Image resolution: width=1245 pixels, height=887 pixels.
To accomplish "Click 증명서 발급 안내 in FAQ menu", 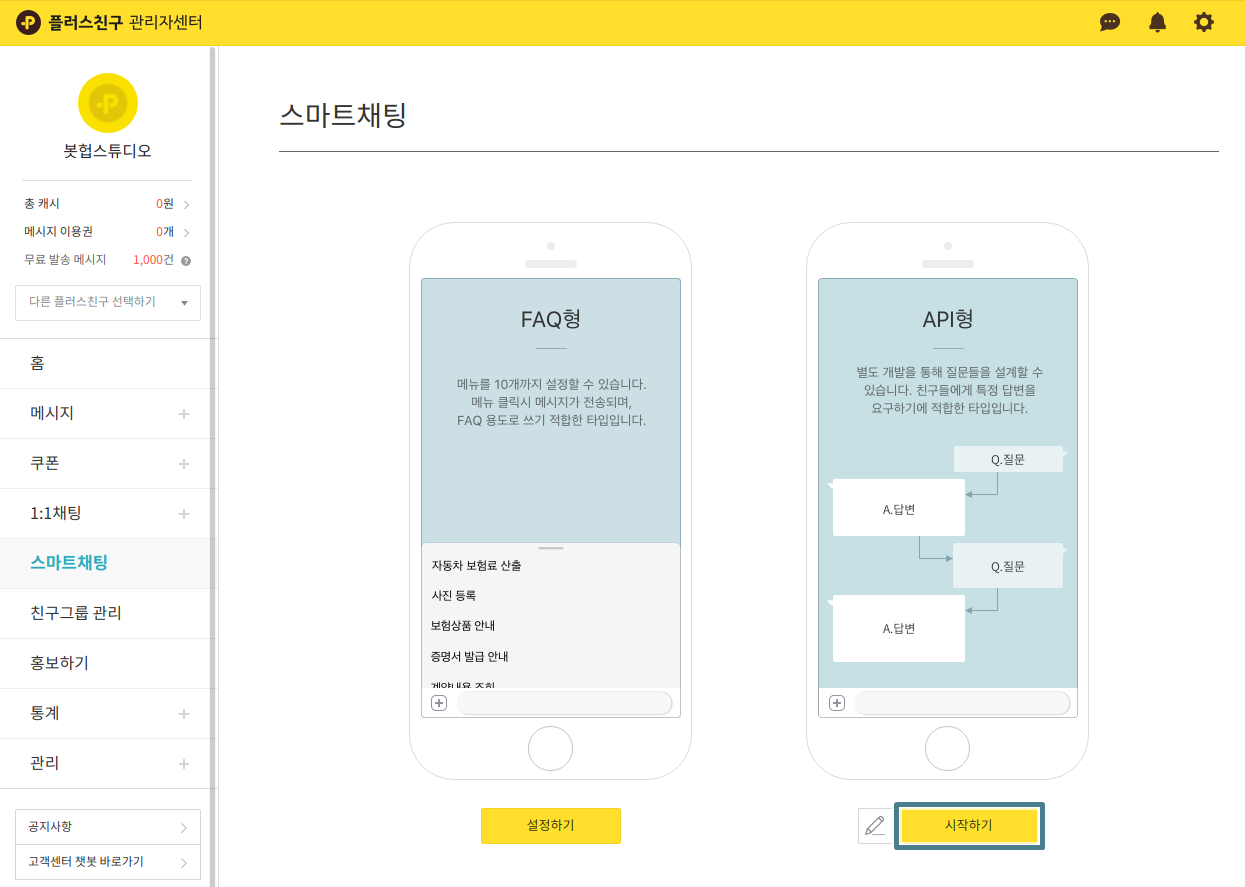I will click(470, 657).
